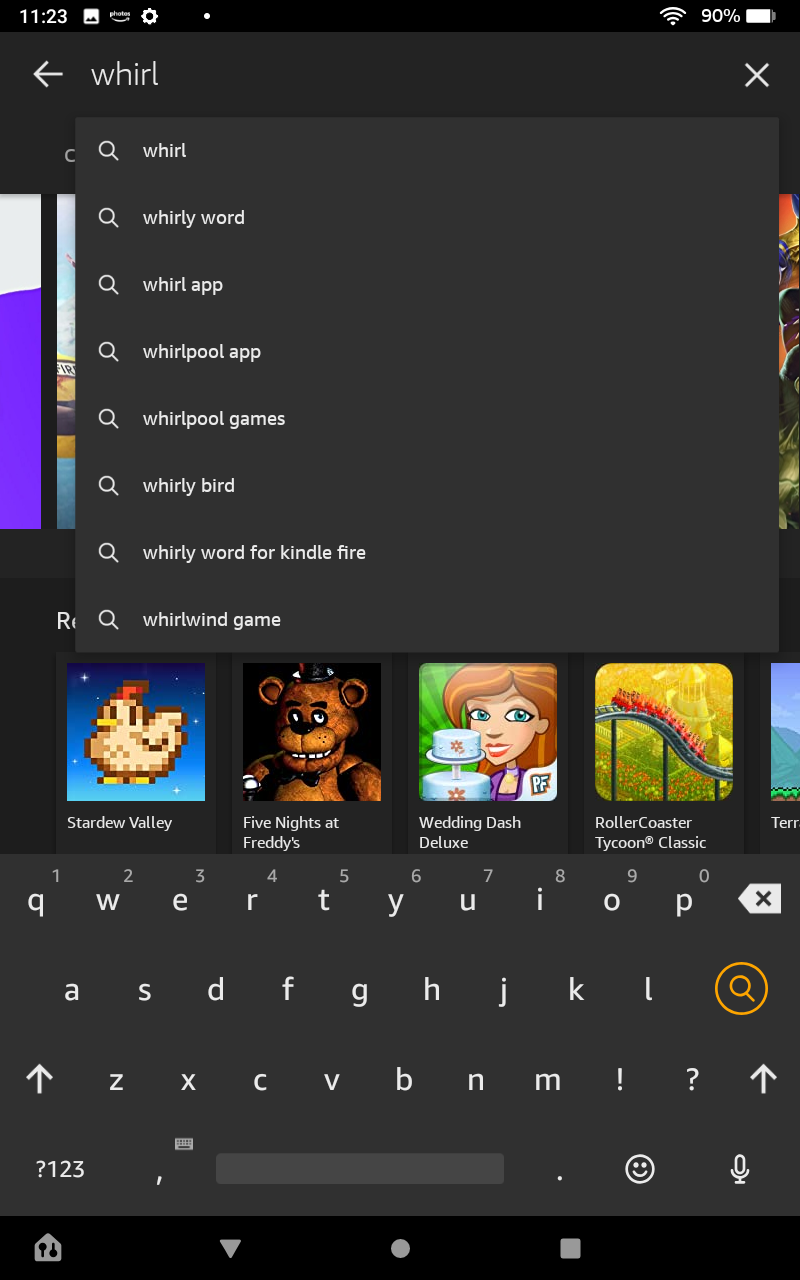Tap the I key
The height and width of the screenshot is (1280, 800).
click(x=540, y=901)
